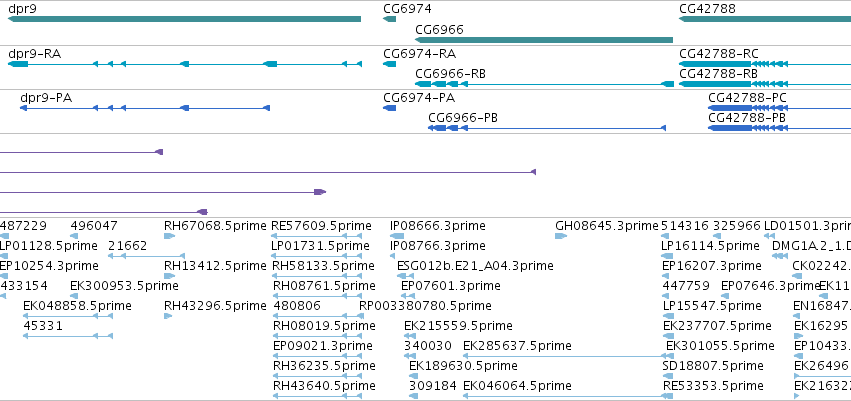The width and height of the screenshot is (851, 401).
Task: Select EST EP16207.3prime
Action: [710, 266]
